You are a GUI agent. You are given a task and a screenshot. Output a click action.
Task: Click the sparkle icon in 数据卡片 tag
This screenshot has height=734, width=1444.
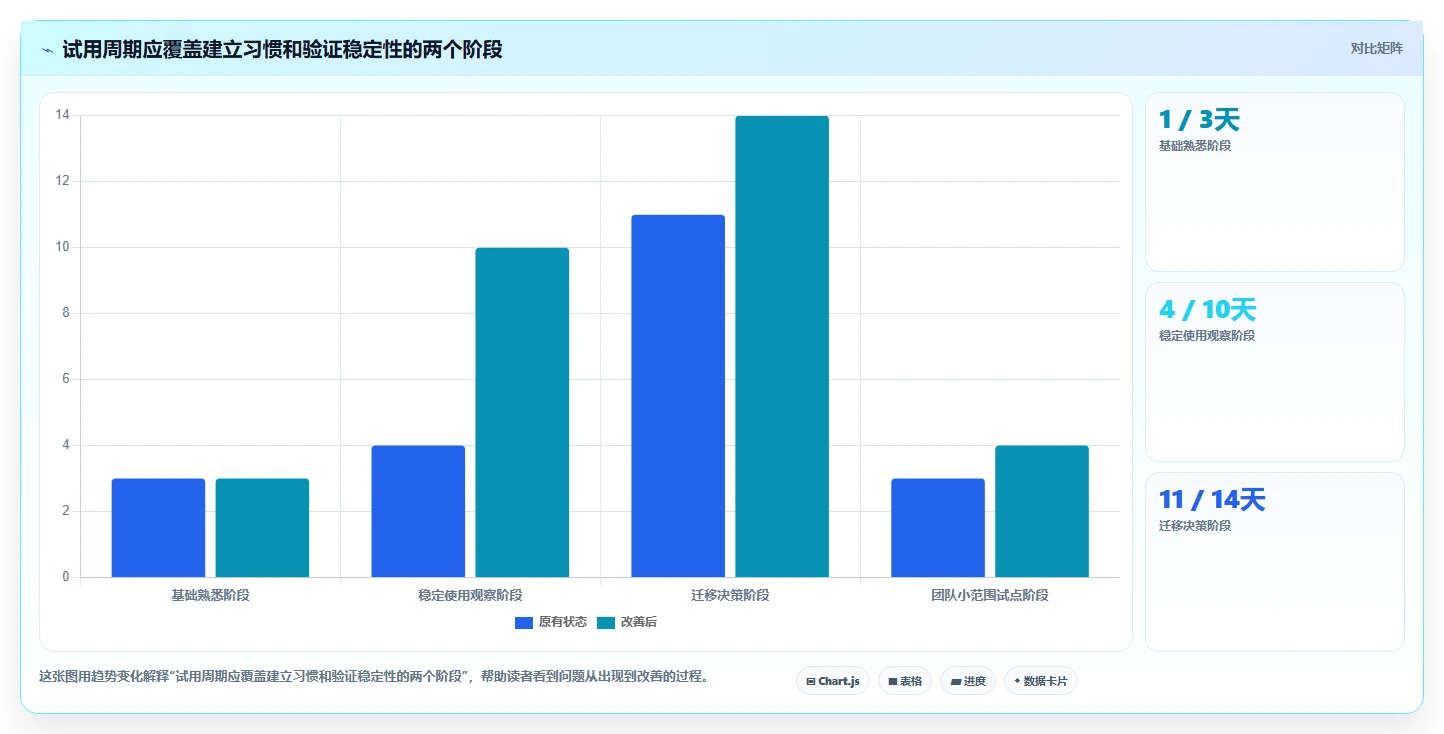[1017, 681]
